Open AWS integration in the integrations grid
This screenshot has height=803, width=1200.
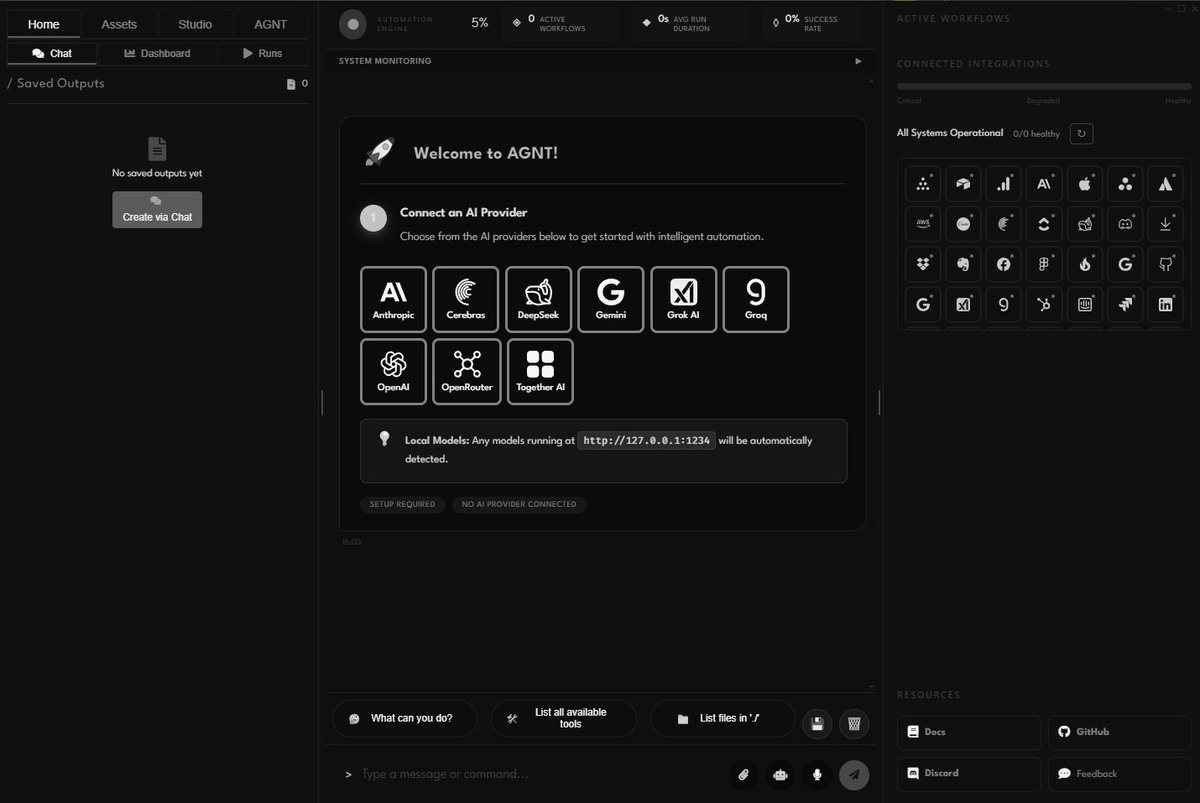[922, 224]
